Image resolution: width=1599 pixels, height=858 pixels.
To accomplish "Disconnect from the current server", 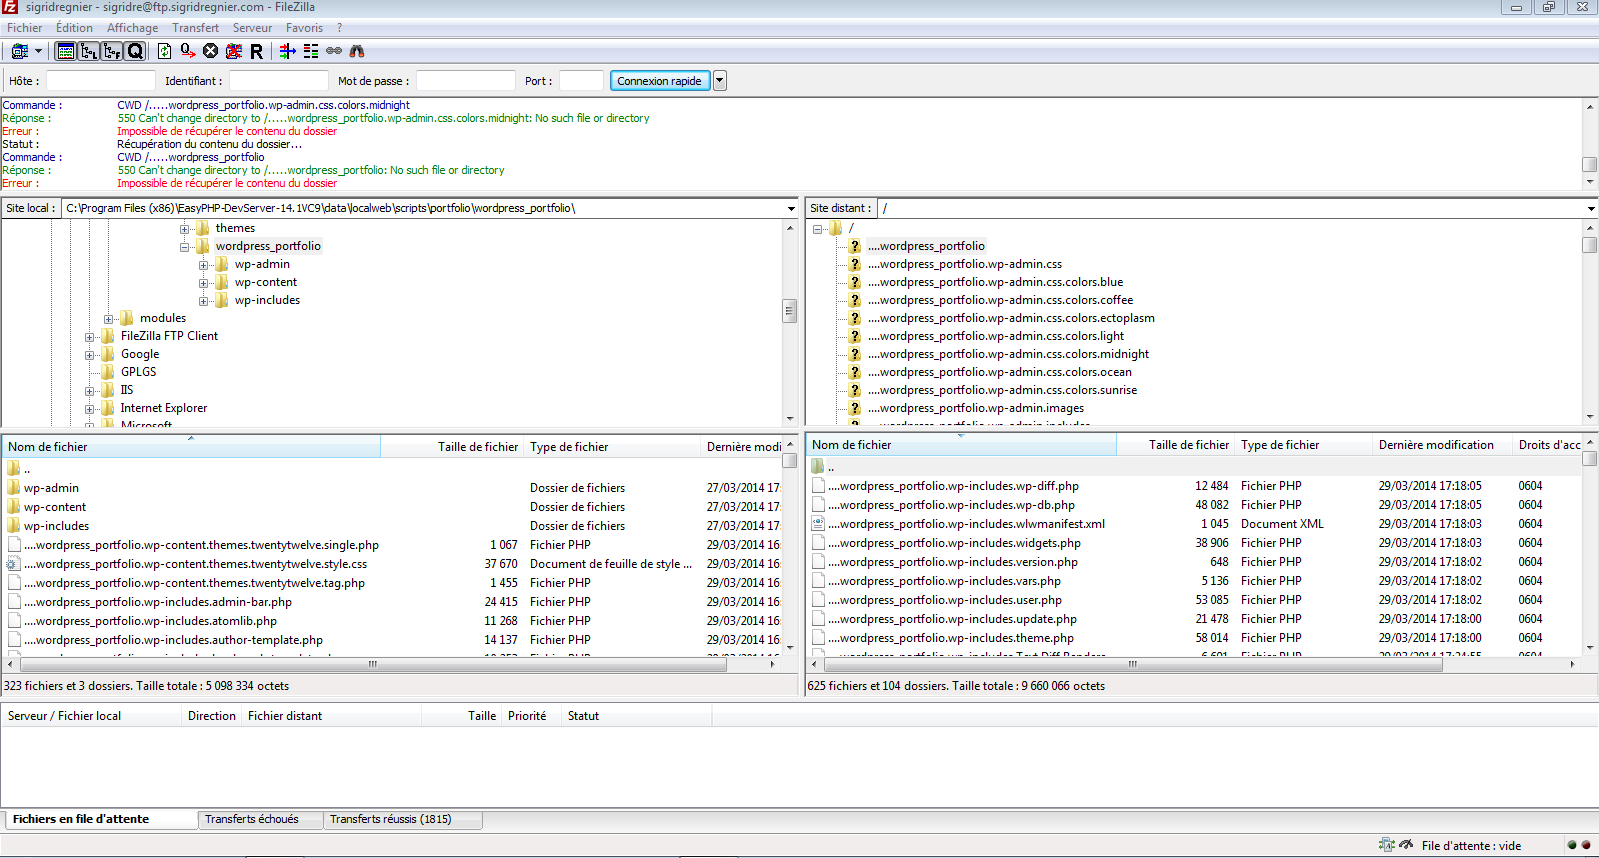I will click(233, 51).
